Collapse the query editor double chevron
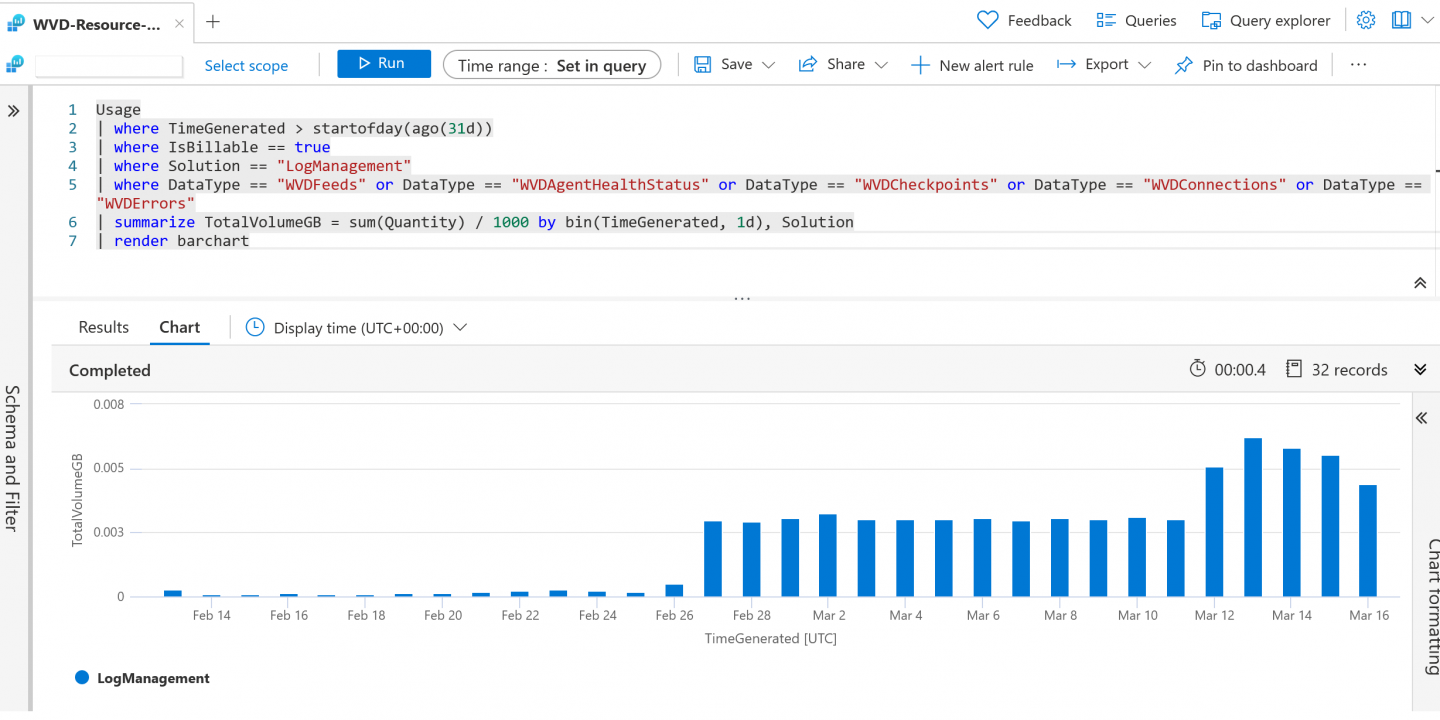This screenshot has width=1440, height=720. [1420, 283]
